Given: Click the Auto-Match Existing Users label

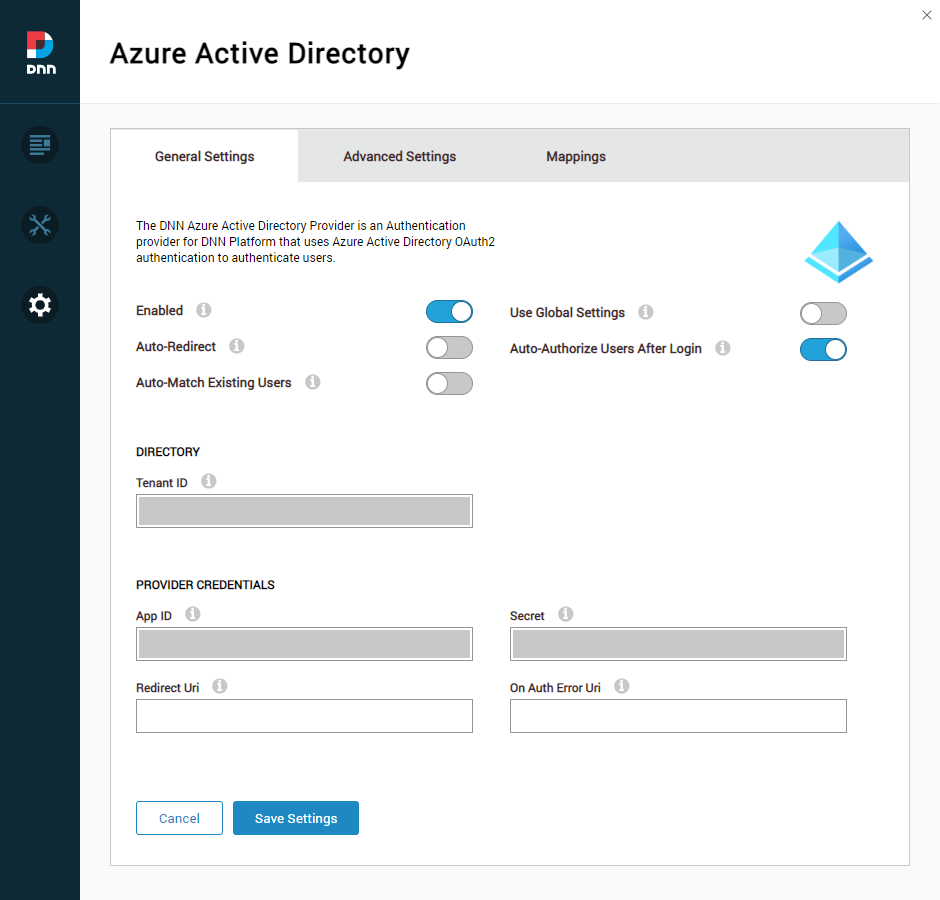Looking at the screenshot, I should [x=213, y=383].
